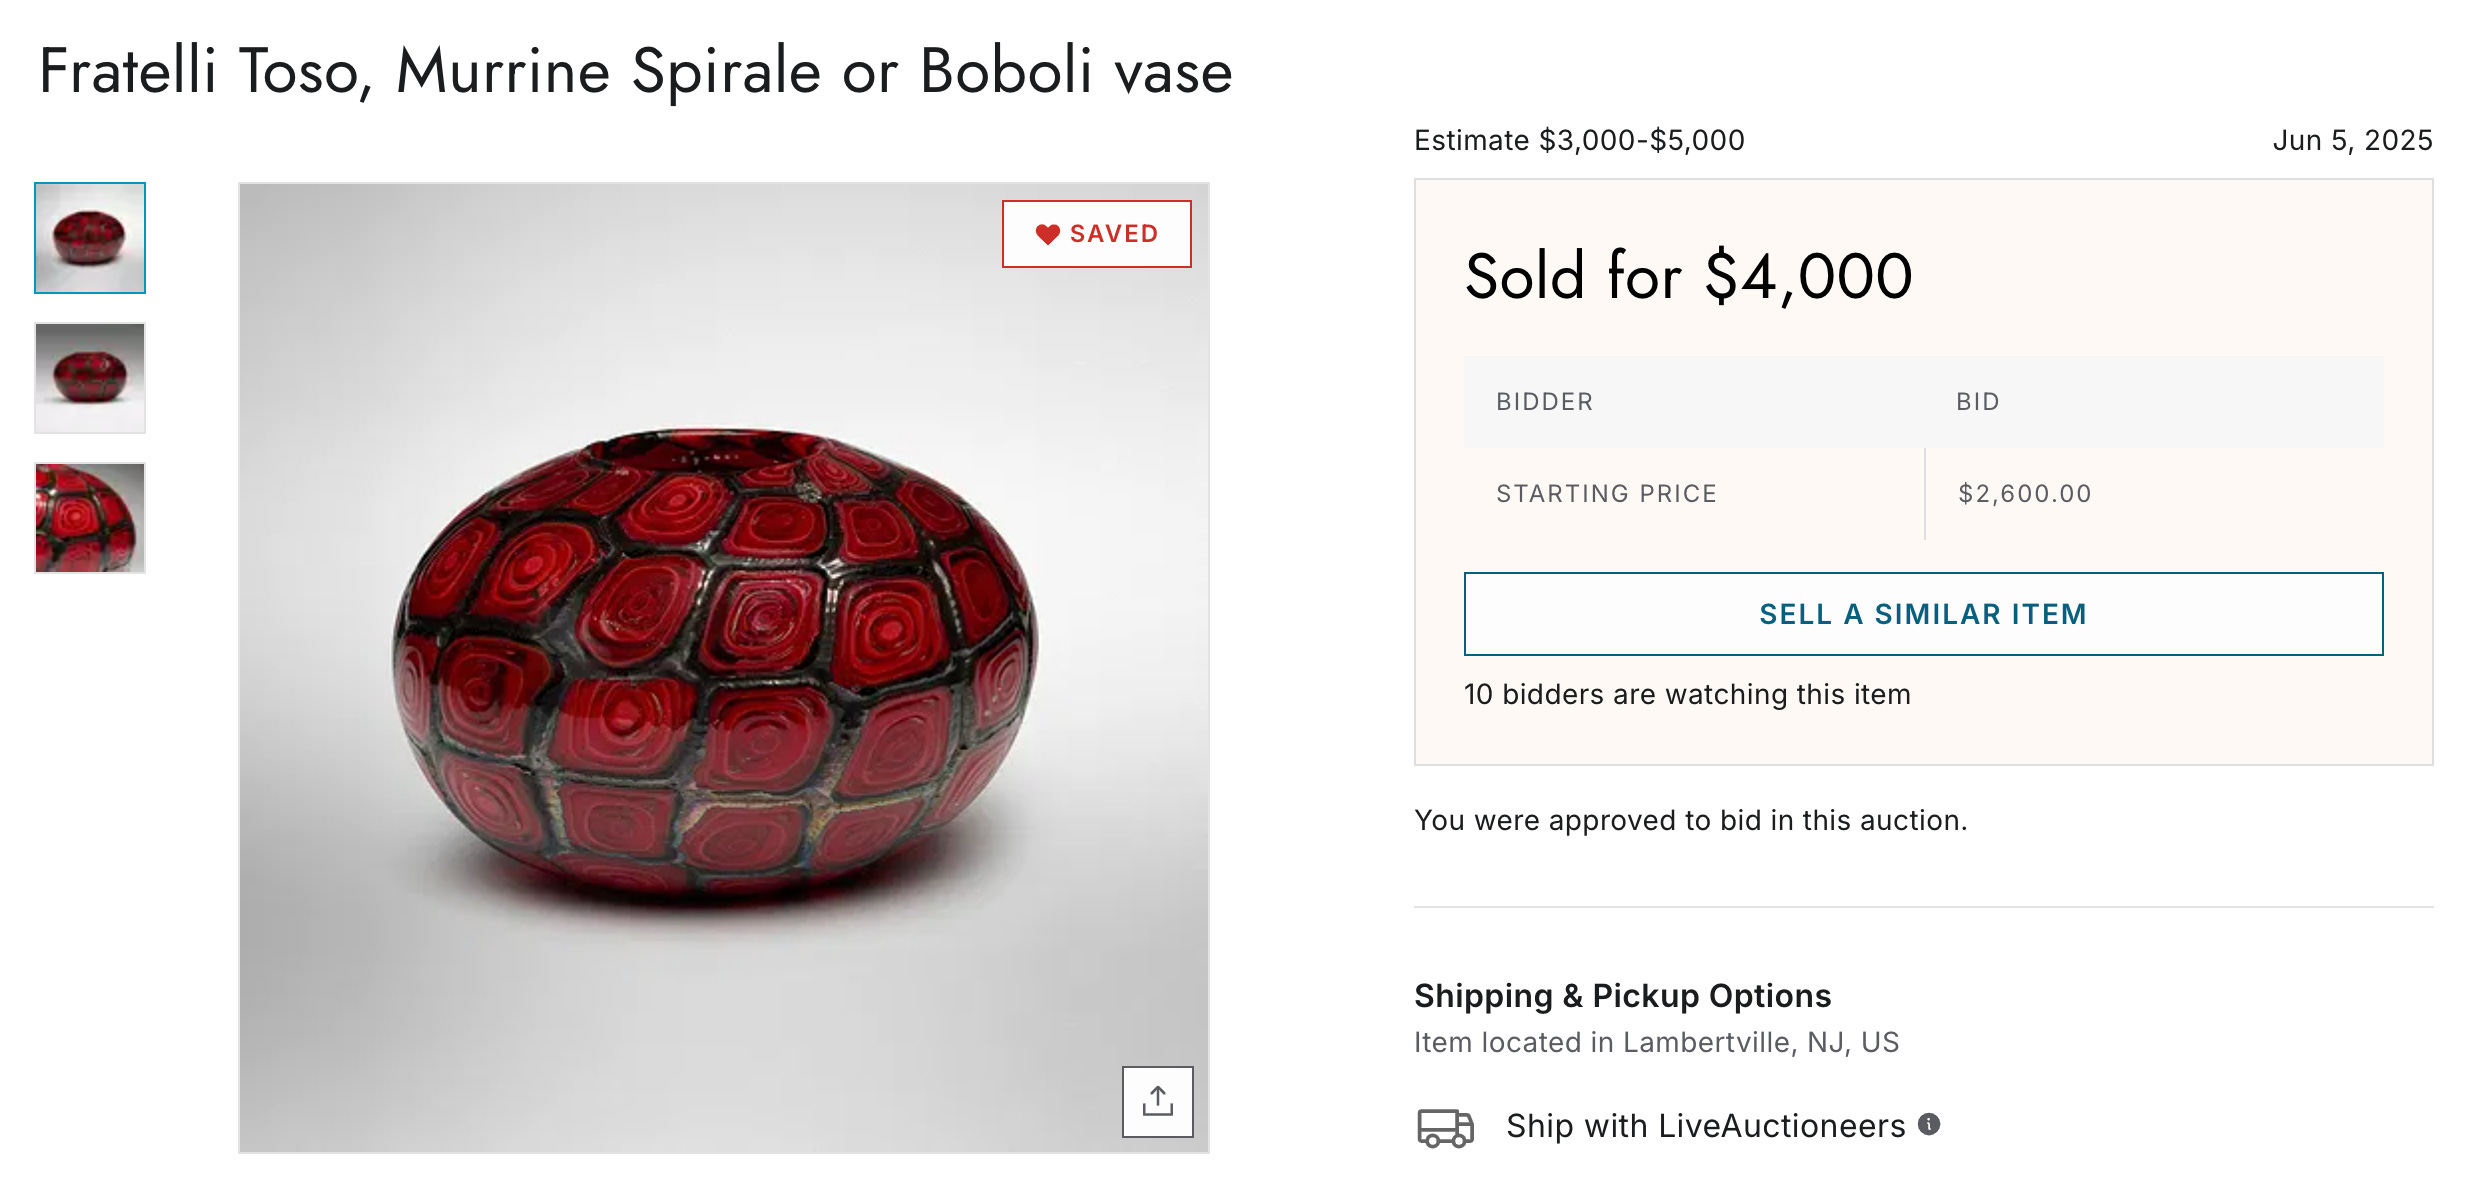Click the Sold for $4,000 heading
The width and height of the screenshot is (2478, 1188).
(1688, 276)
